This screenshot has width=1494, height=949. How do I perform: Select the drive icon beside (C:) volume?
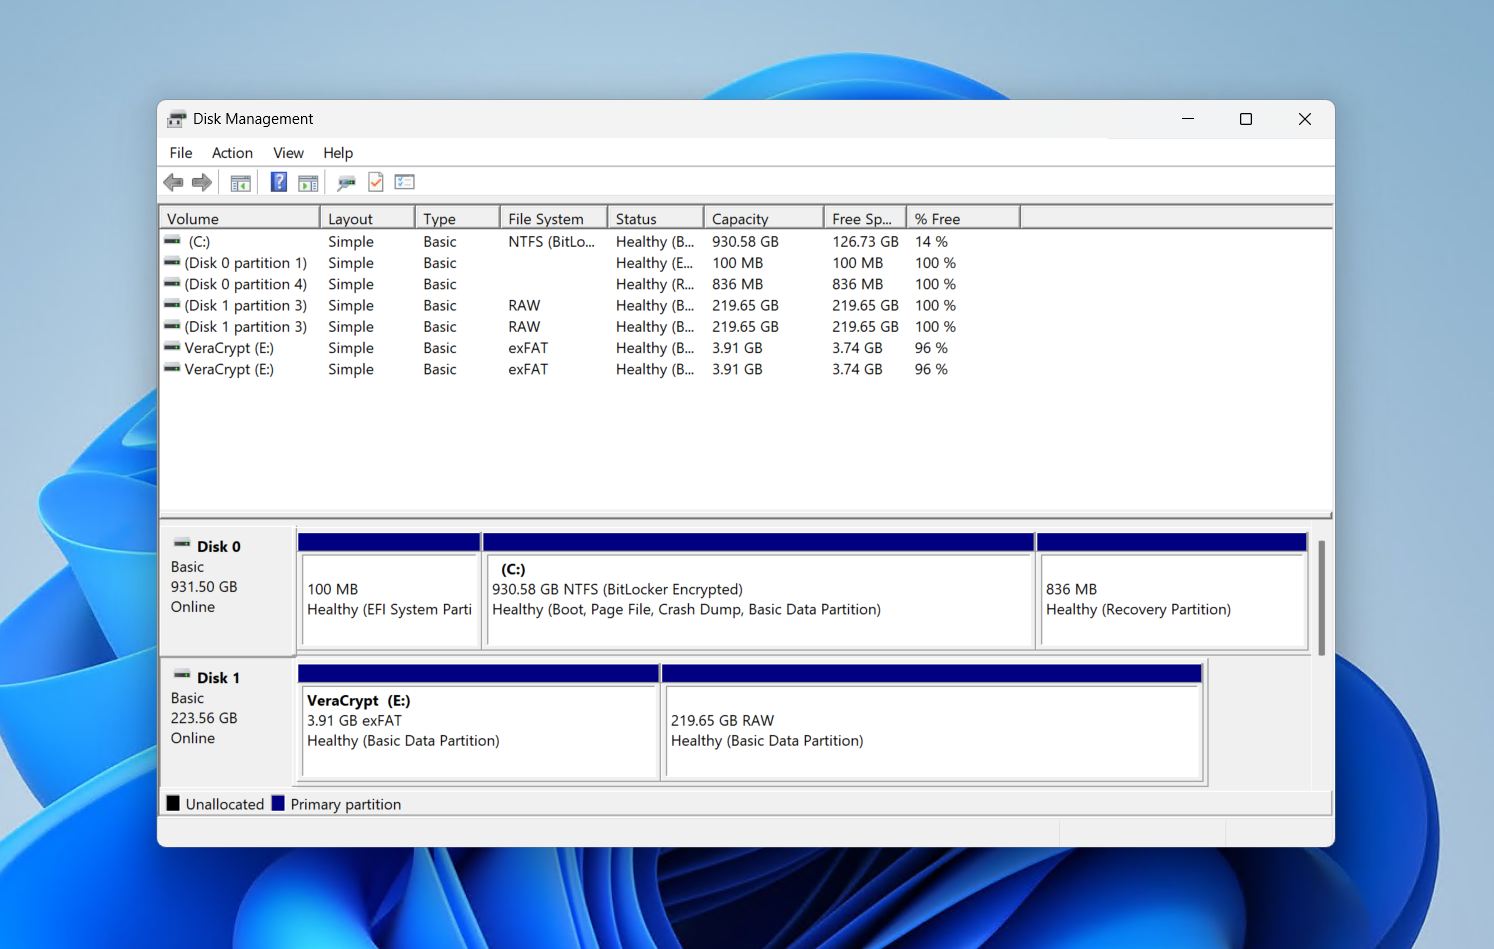point(172,241)
